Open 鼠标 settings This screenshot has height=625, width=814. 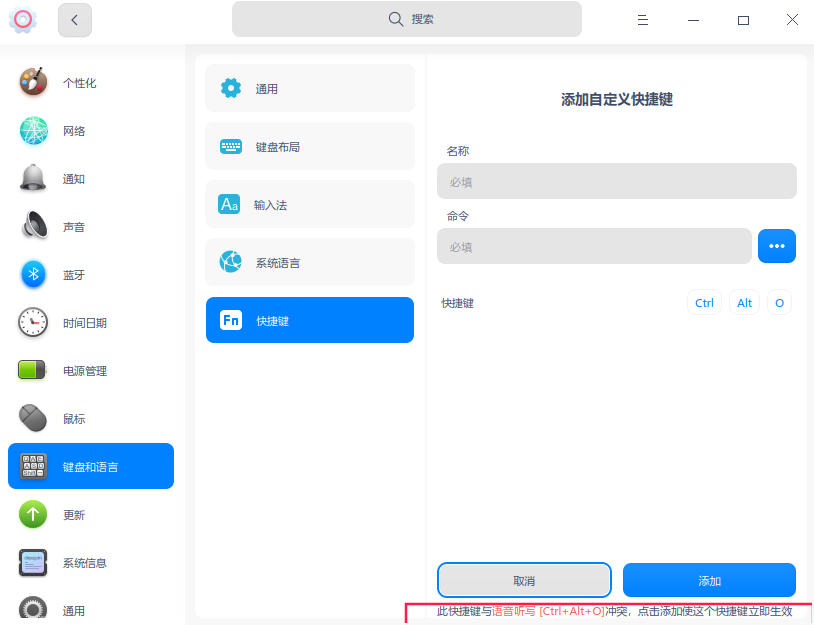point(91,418)
